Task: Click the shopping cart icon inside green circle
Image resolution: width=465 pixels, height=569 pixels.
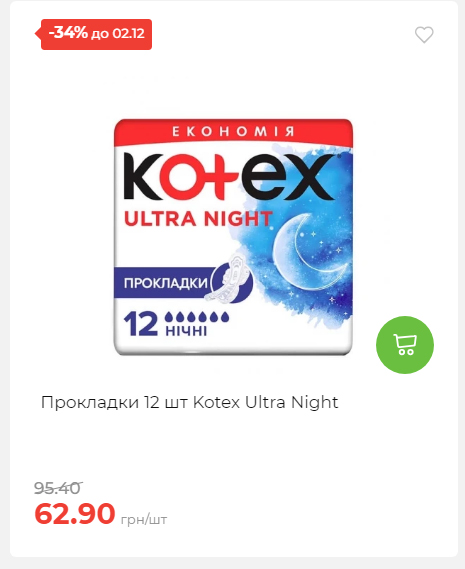Action: [x=405, y=345]
